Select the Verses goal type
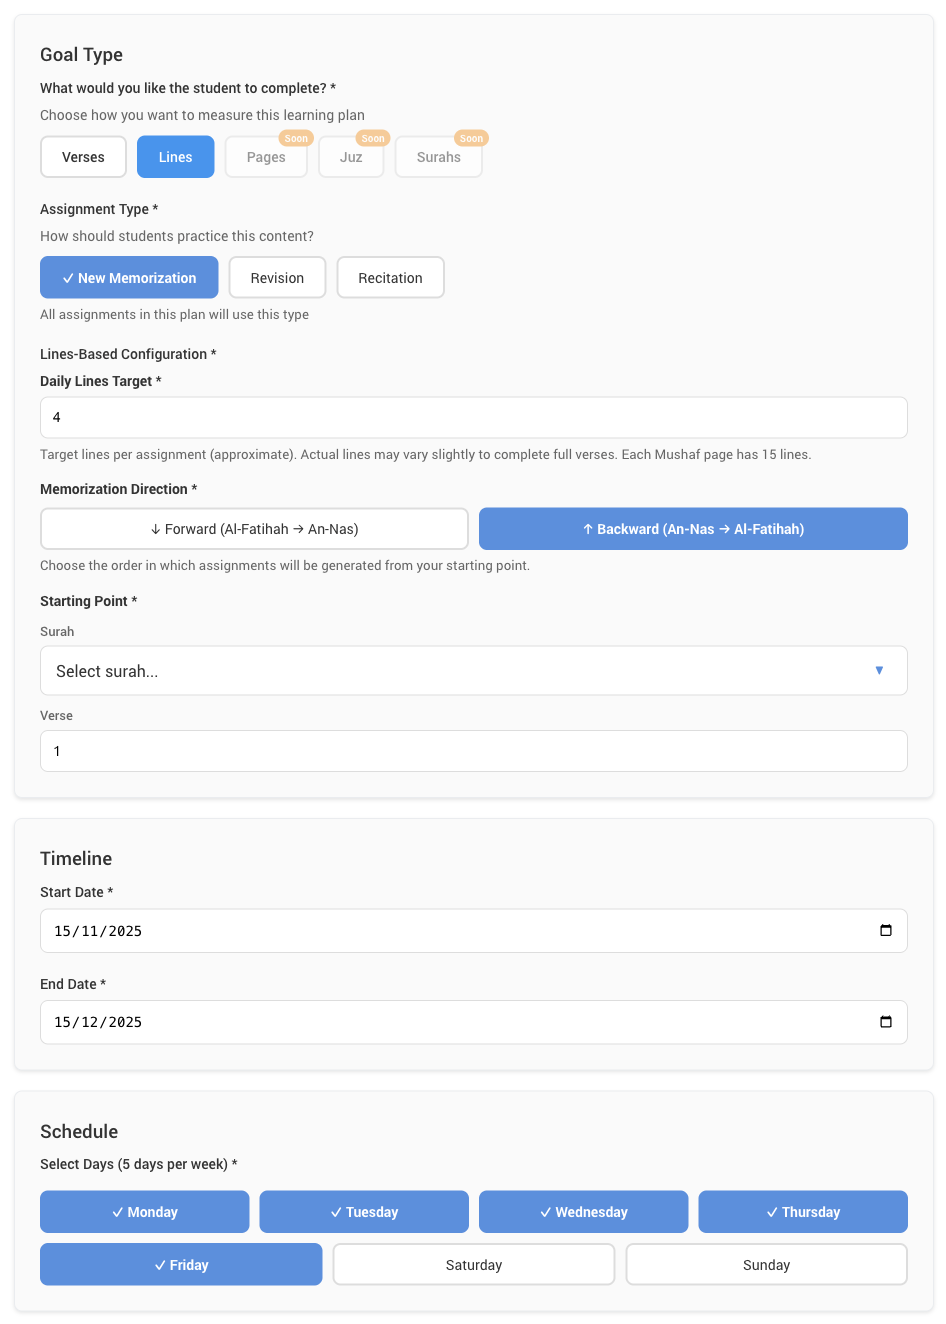Viewport: 946px width, 1324px height. 83,157
